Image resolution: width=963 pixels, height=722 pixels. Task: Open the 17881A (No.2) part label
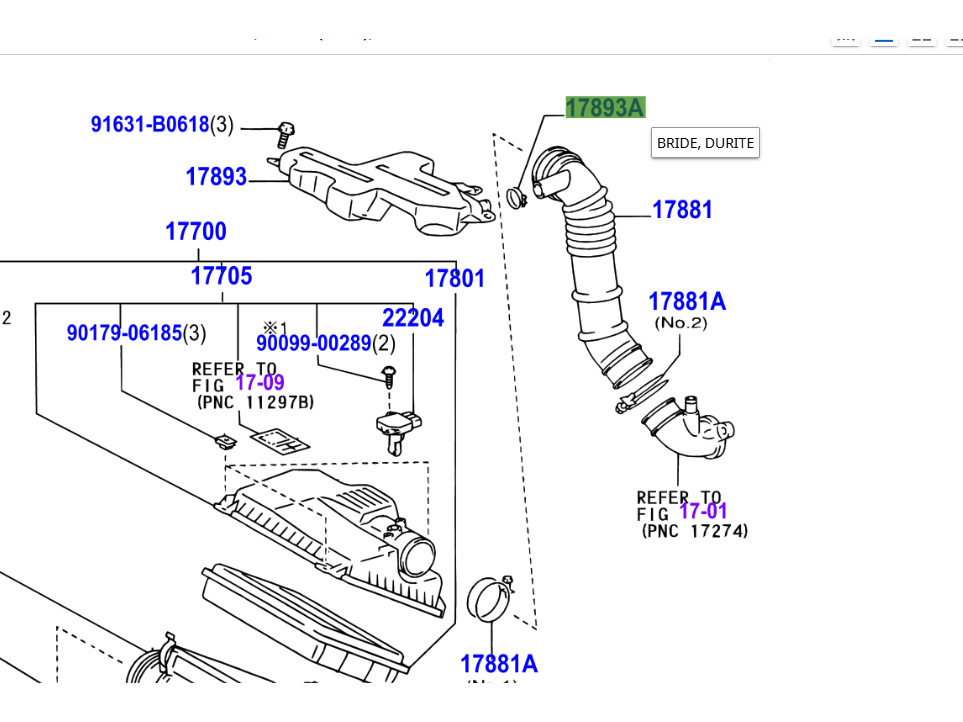[x=686, y=302]
